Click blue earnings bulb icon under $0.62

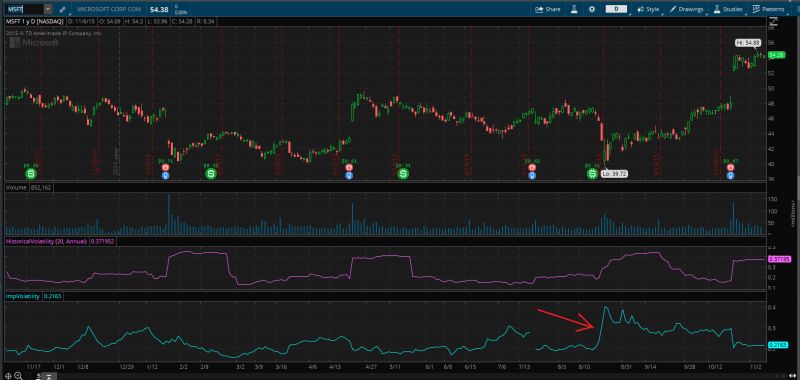point(532,175)
